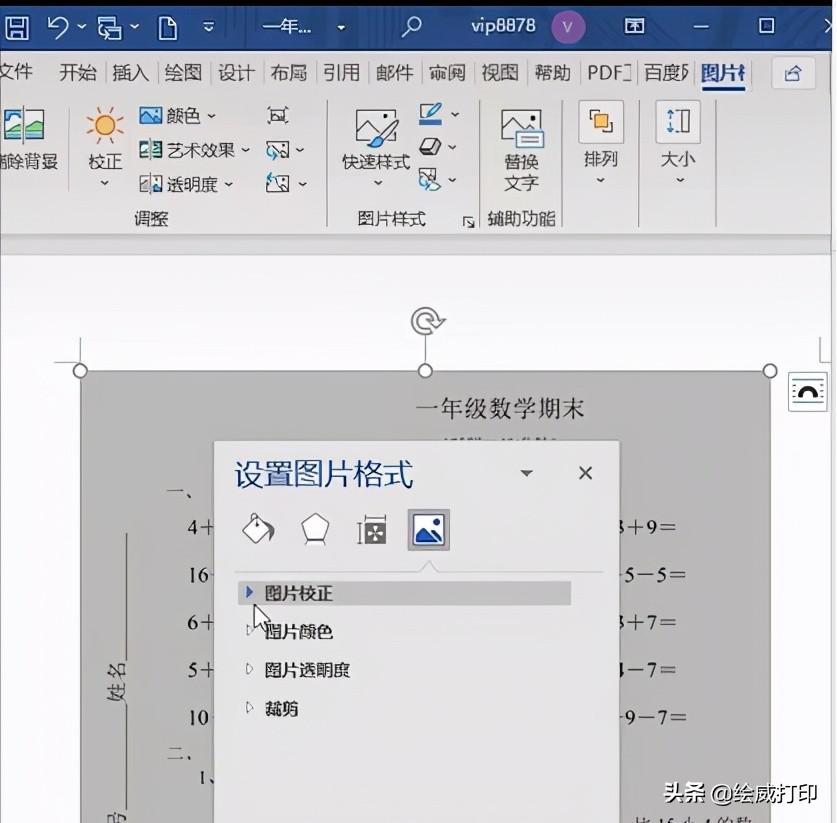Click the search magnifier in the title bar

(411, 25)
